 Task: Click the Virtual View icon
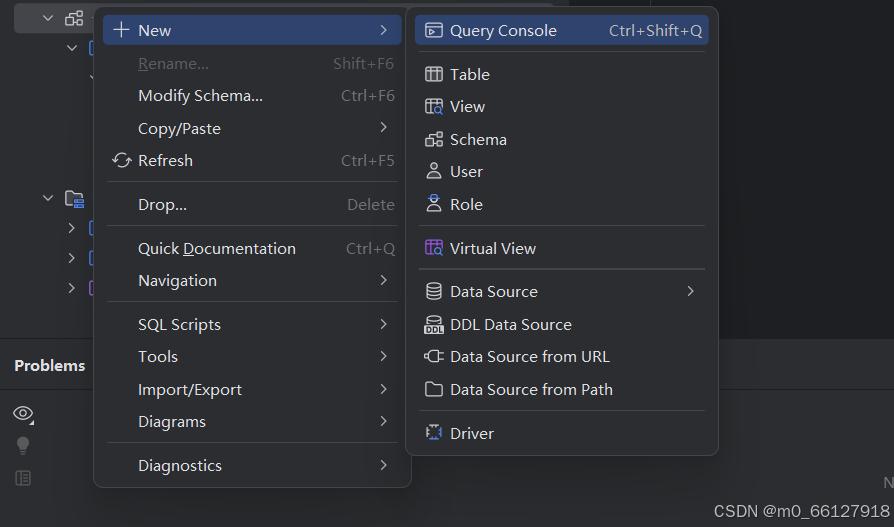(x=434, y=248)
